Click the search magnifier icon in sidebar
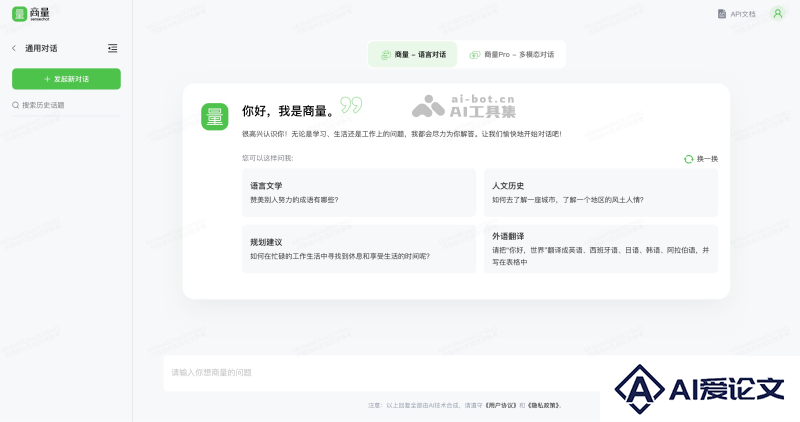This screenshot has width=800, height=422. 16,105
